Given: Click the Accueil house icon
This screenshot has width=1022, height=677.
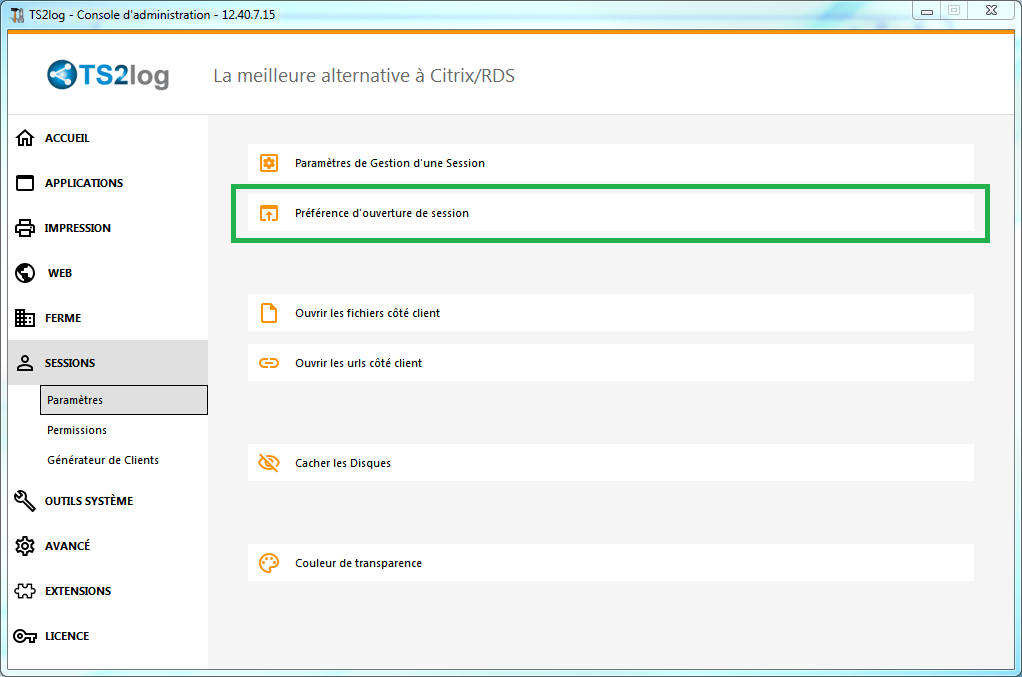Looking at the screenshot, I should (25, 138).
